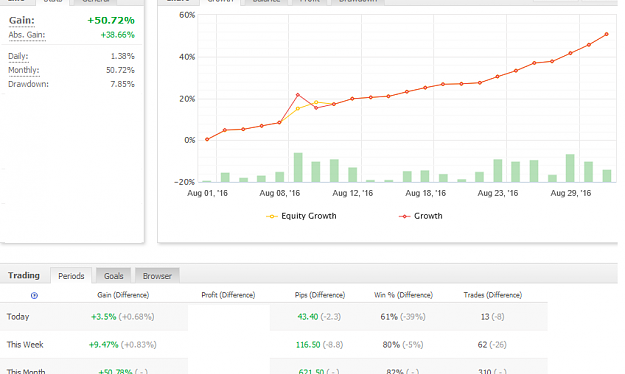625x374 pixels.
Task: Select the This Week row label
Action: [x=25, y=345]
